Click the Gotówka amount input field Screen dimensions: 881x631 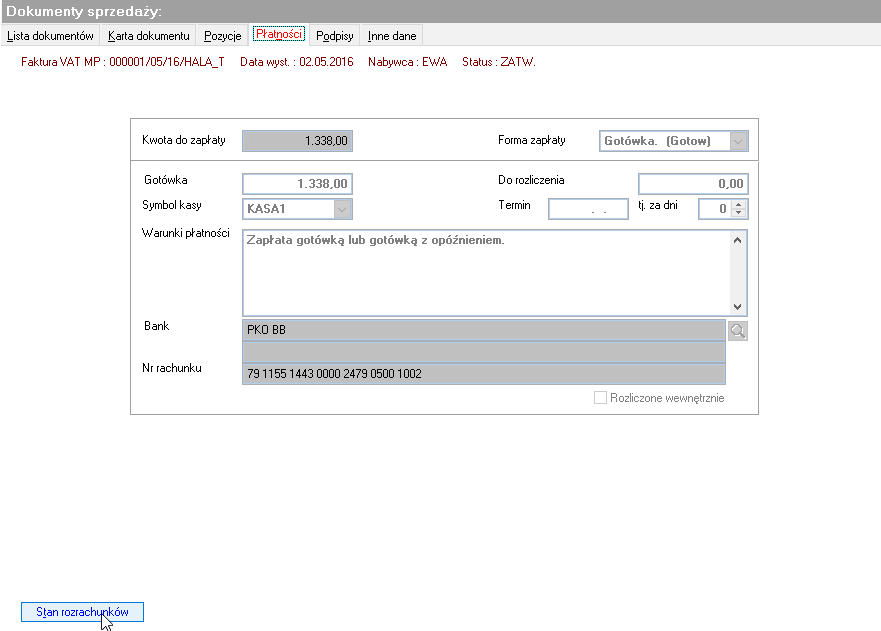(297, 184)
